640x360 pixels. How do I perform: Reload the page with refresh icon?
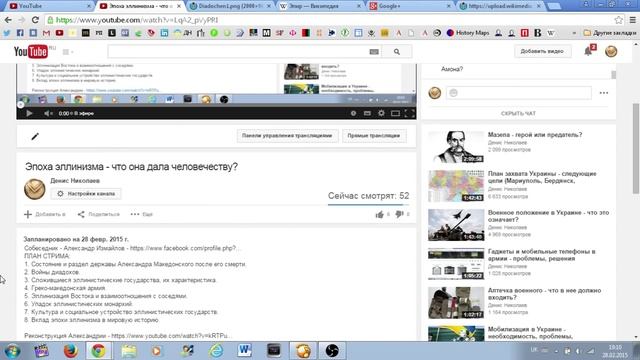click(35, 20)
